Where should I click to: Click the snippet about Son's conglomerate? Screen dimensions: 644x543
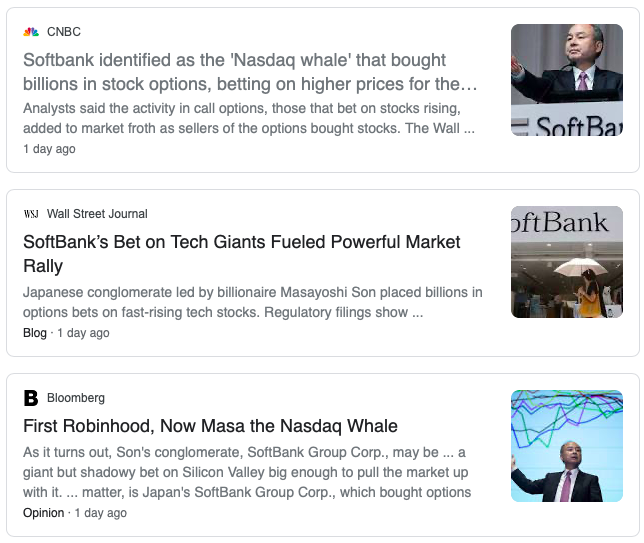click(x=247, y=472)
